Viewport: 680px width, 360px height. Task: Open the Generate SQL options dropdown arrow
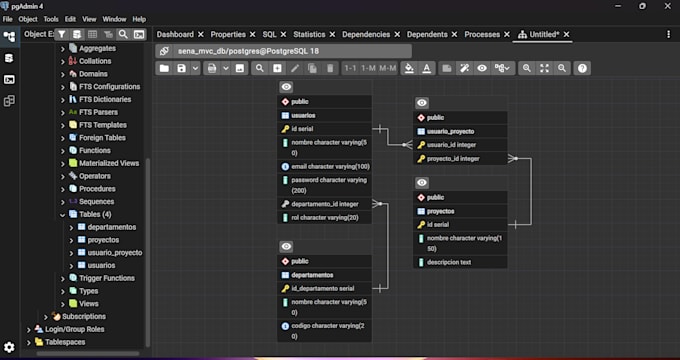point(226,68)
